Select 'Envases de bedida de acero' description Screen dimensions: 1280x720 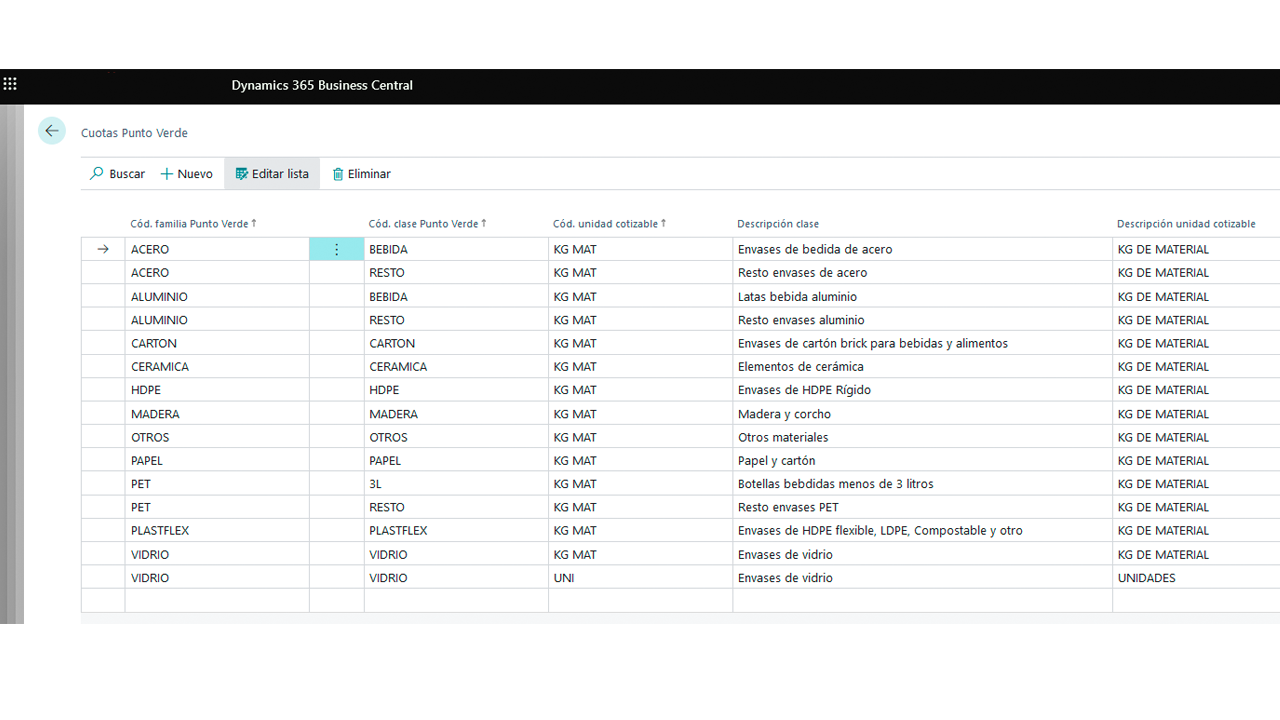click(x=922, y=249)
